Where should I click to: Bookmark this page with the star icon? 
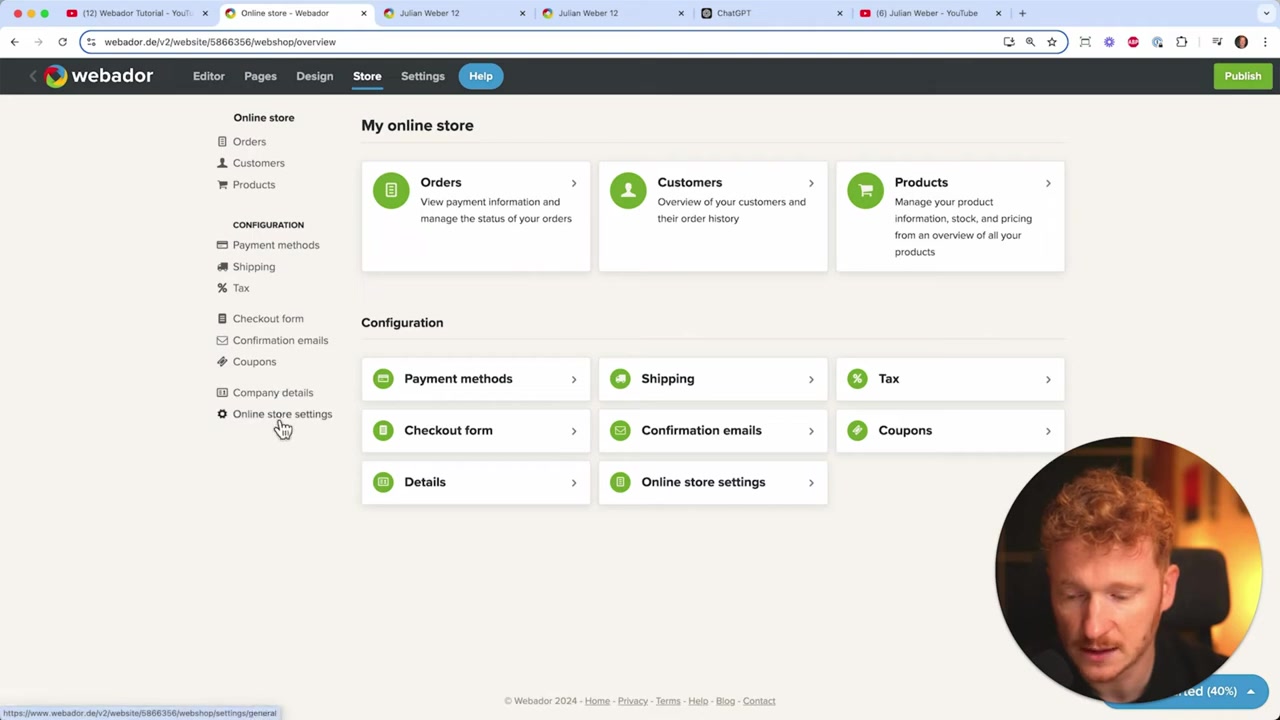tap(1052, 42)
